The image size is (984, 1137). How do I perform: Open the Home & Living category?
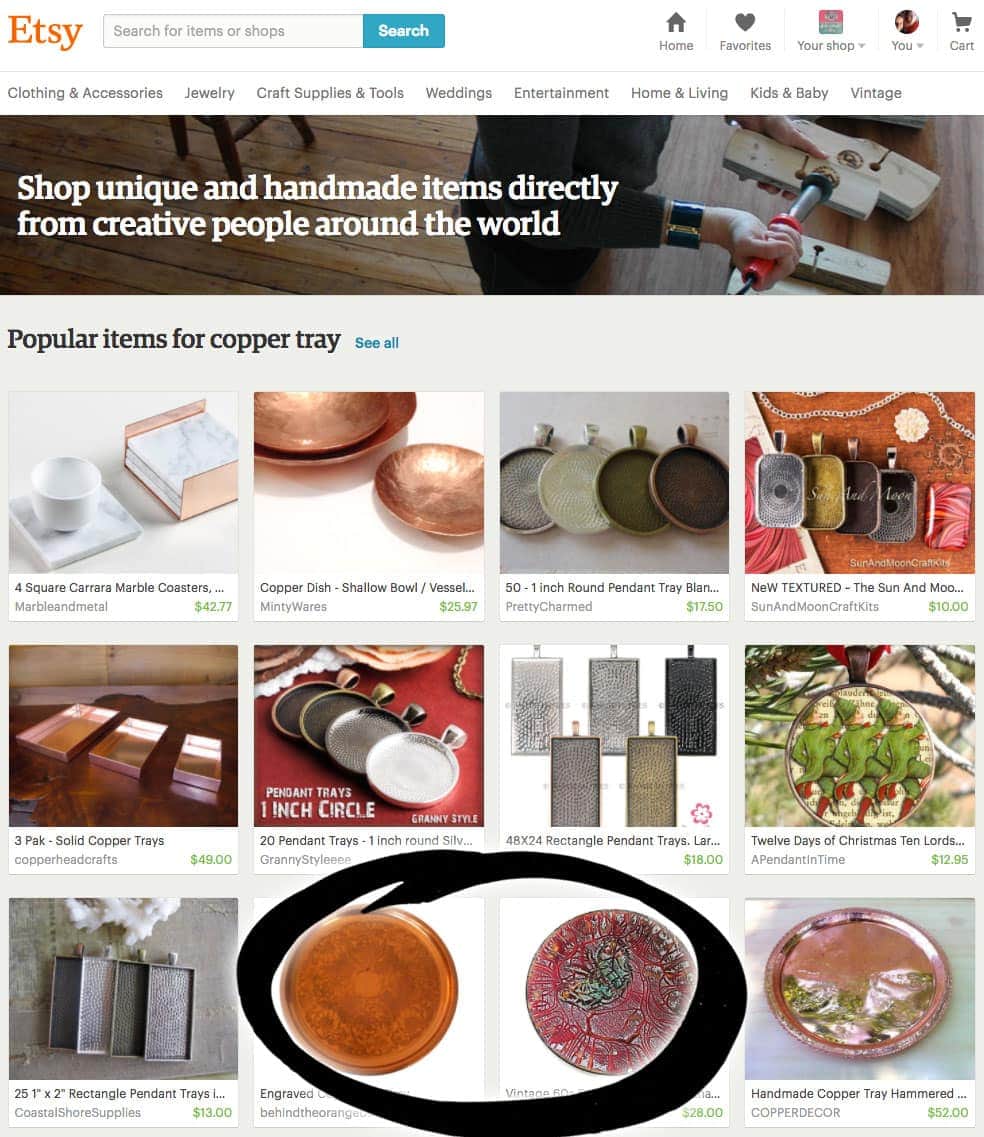tap(679, 93)
